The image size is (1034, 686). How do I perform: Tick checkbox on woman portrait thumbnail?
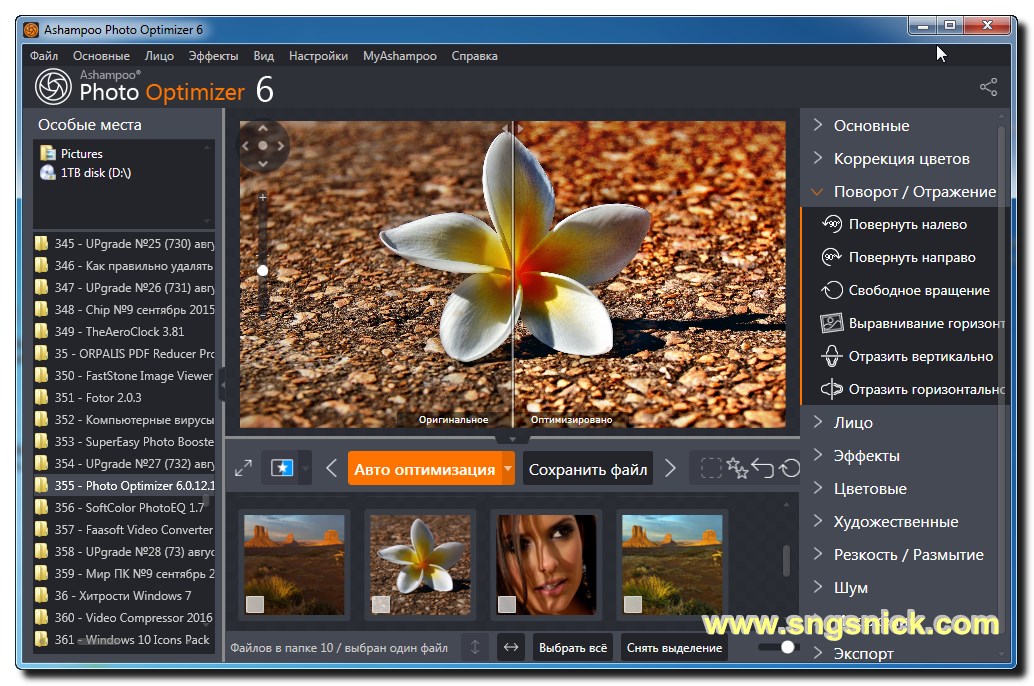pos(506,604)
